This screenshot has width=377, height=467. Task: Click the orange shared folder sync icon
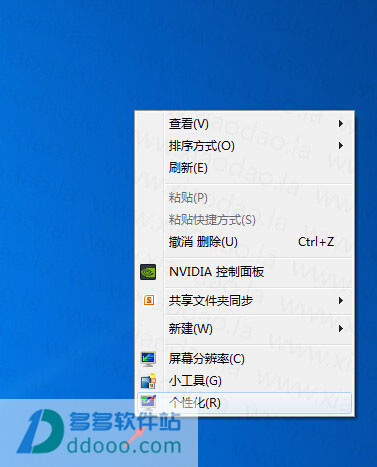149,300
